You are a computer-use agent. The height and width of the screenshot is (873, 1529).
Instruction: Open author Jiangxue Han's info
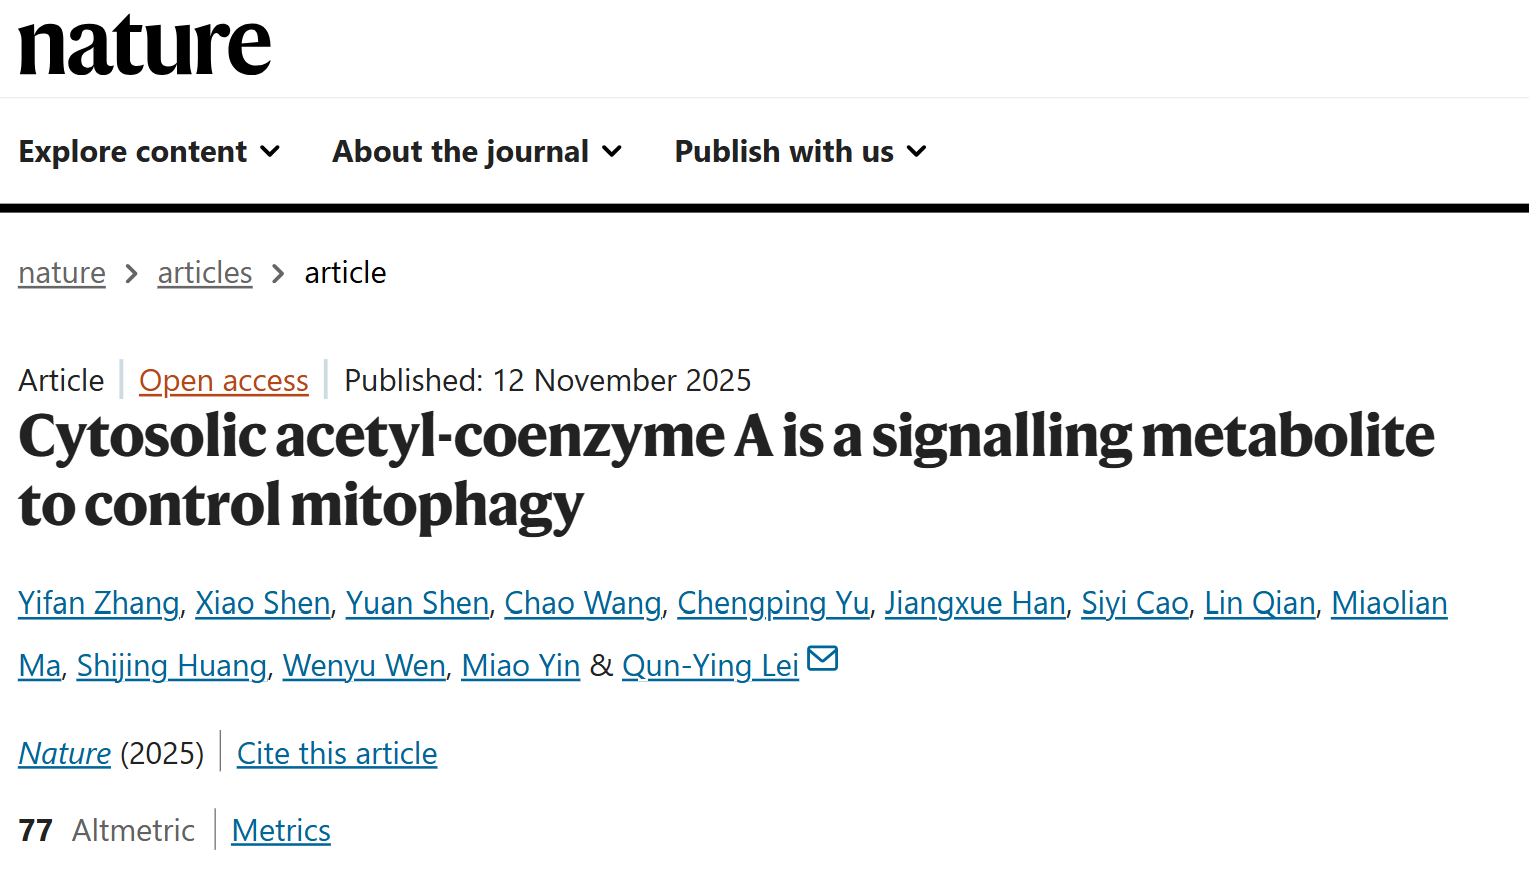(975, 603)
